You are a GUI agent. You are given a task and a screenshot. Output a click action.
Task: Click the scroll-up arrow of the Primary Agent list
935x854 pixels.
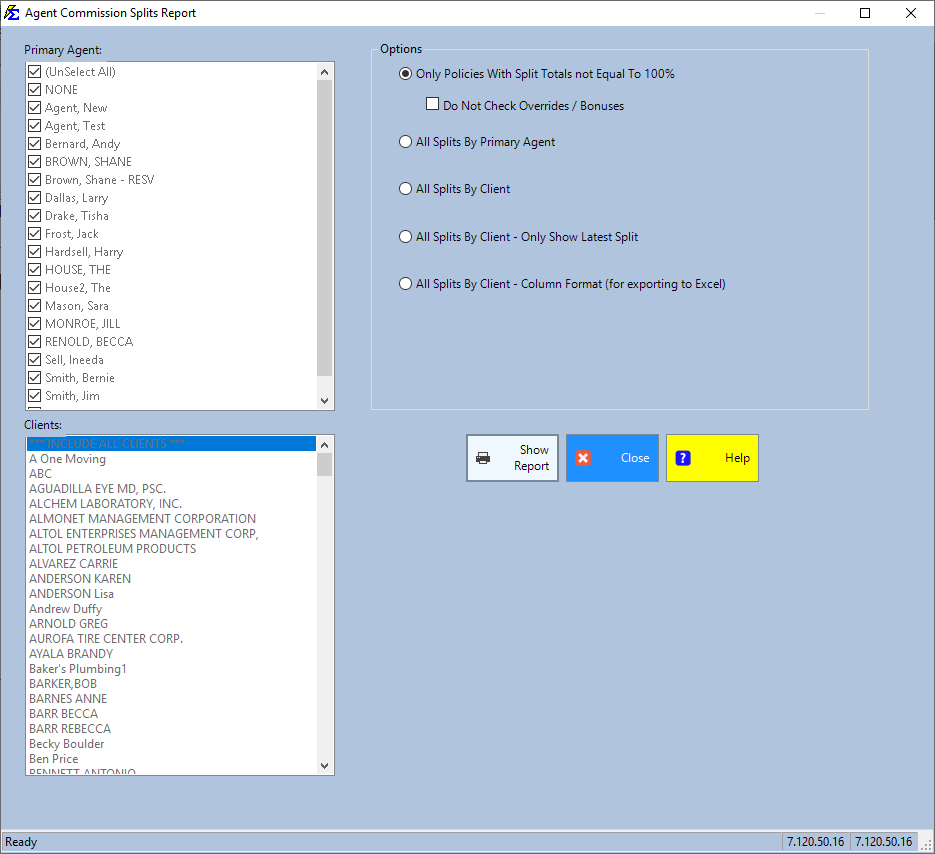click(324, 71)
